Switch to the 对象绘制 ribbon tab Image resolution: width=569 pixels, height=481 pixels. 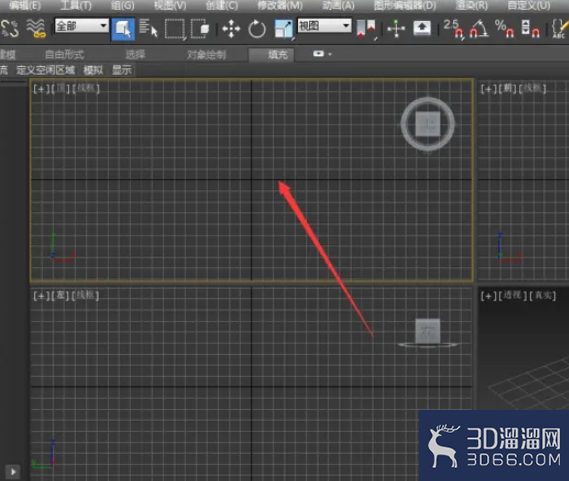(x=206, y=55)
